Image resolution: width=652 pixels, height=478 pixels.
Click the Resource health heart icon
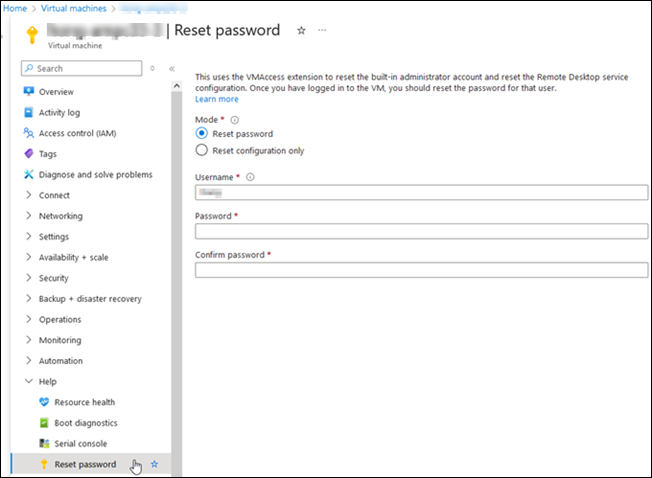[44, 402]
